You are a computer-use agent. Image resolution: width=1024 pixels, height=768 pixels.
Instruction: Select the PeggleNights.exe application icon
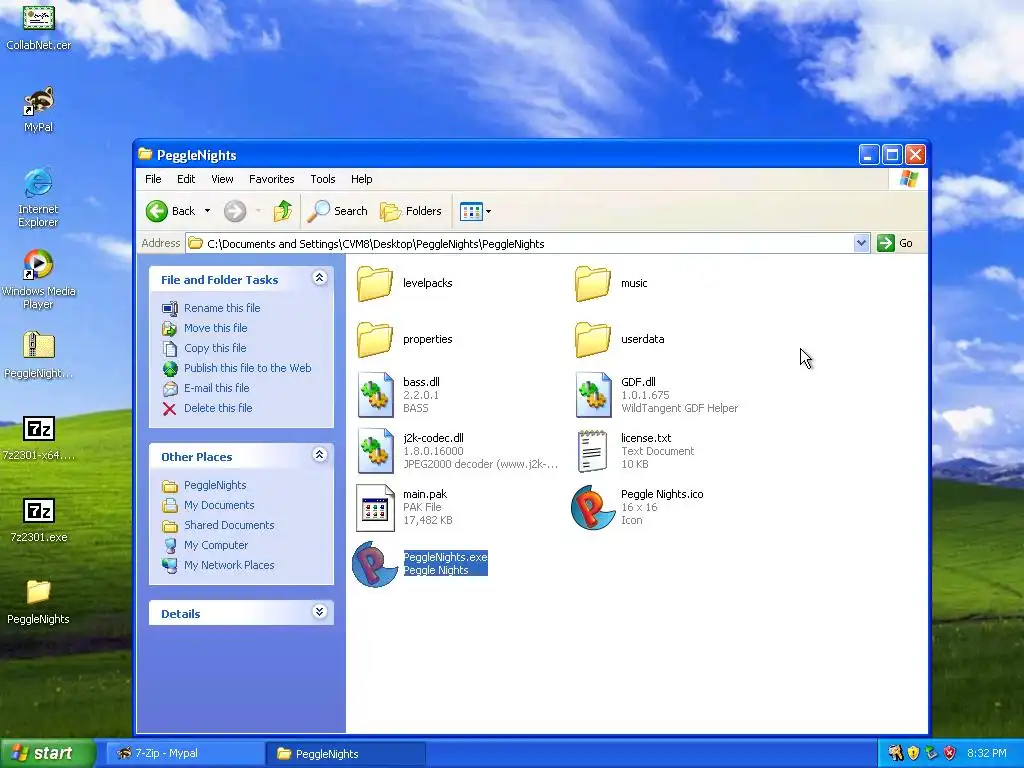point(375,564)
